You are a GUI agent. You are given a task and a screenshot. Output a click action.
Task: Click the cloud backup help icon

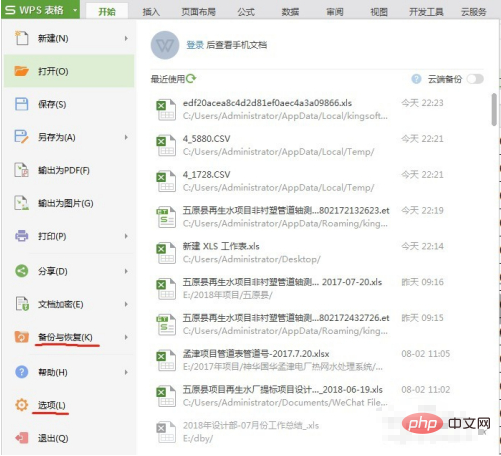[416, 79]
